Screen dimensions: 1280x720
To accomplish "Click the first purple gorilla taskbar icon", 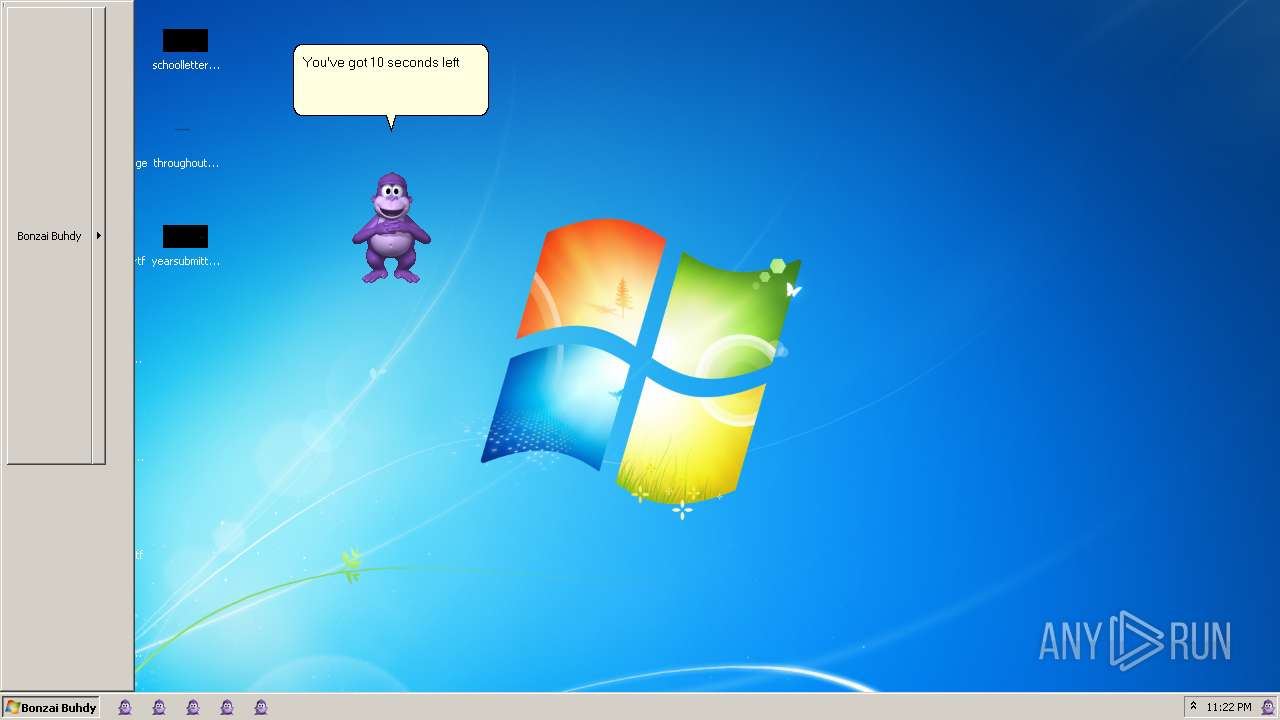I will pos(125,707).
